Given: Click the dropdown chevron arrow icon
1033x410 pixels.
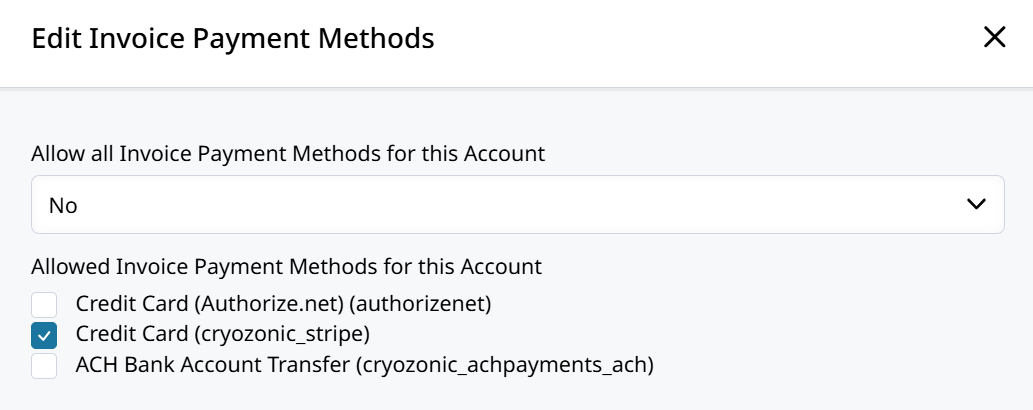Looking at the screenshot, I should [x=977, y=205].
